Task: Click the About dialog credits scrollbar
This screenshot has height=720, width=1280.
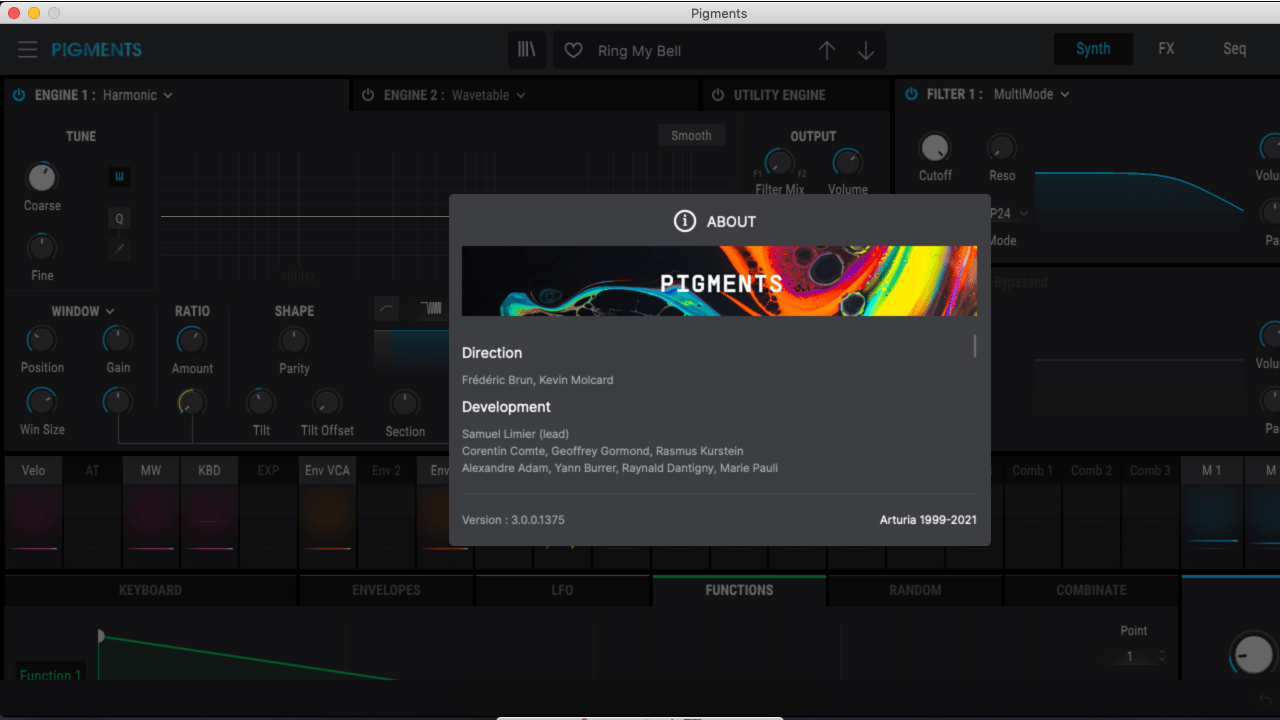Action: pos(975,346)
